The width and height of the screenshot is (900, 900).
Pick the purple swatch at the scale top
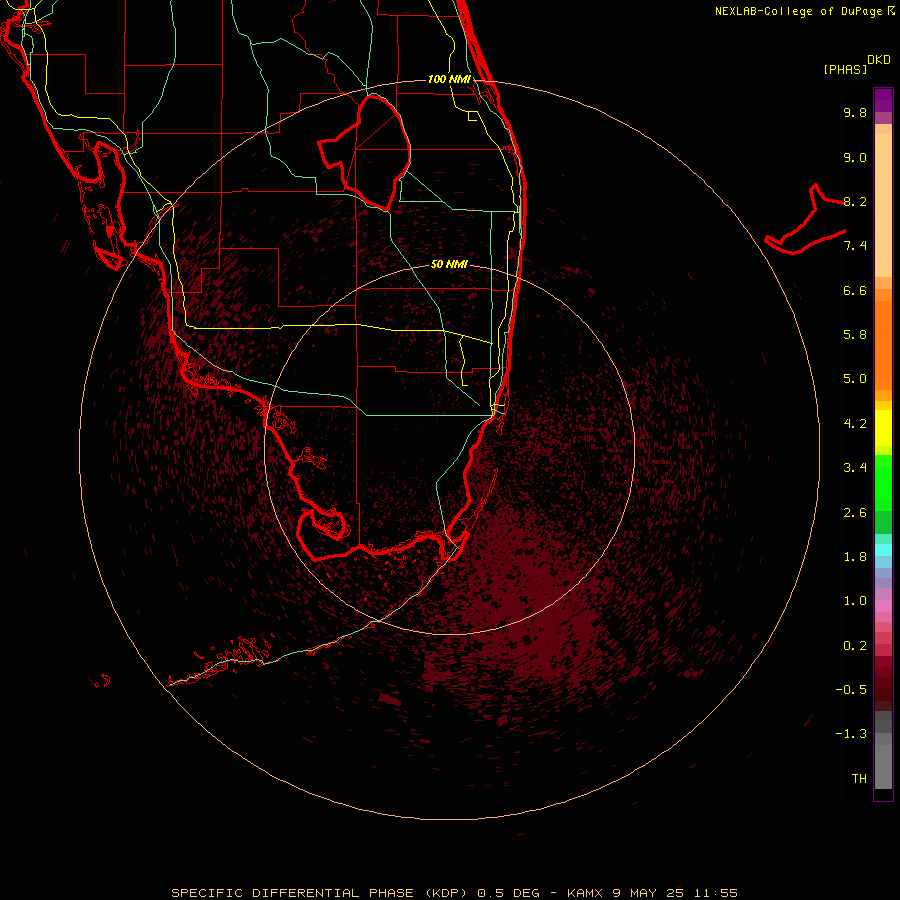pyautogui.click(x=883, y=100)
